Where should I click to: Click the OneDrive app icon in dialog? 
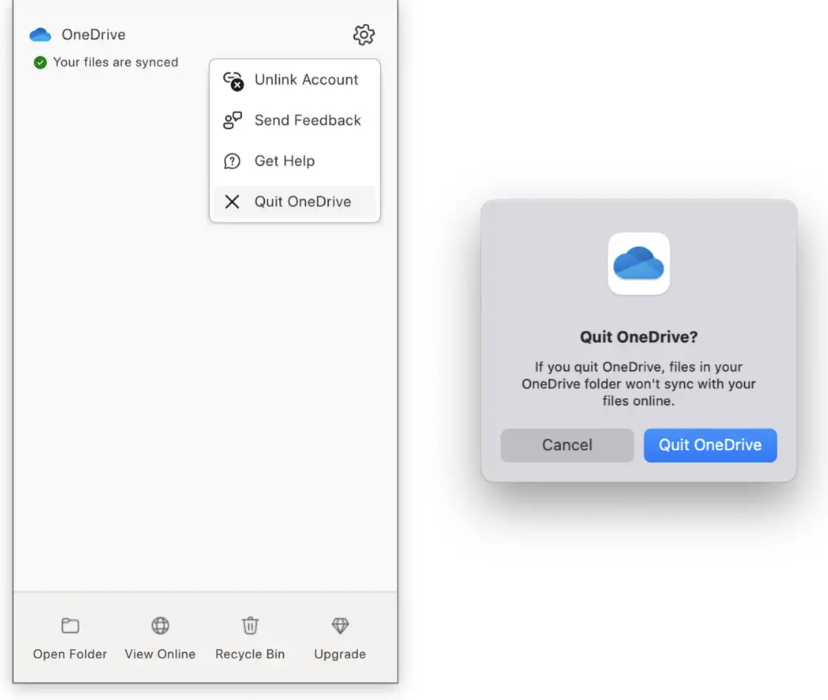coord(638,263)
